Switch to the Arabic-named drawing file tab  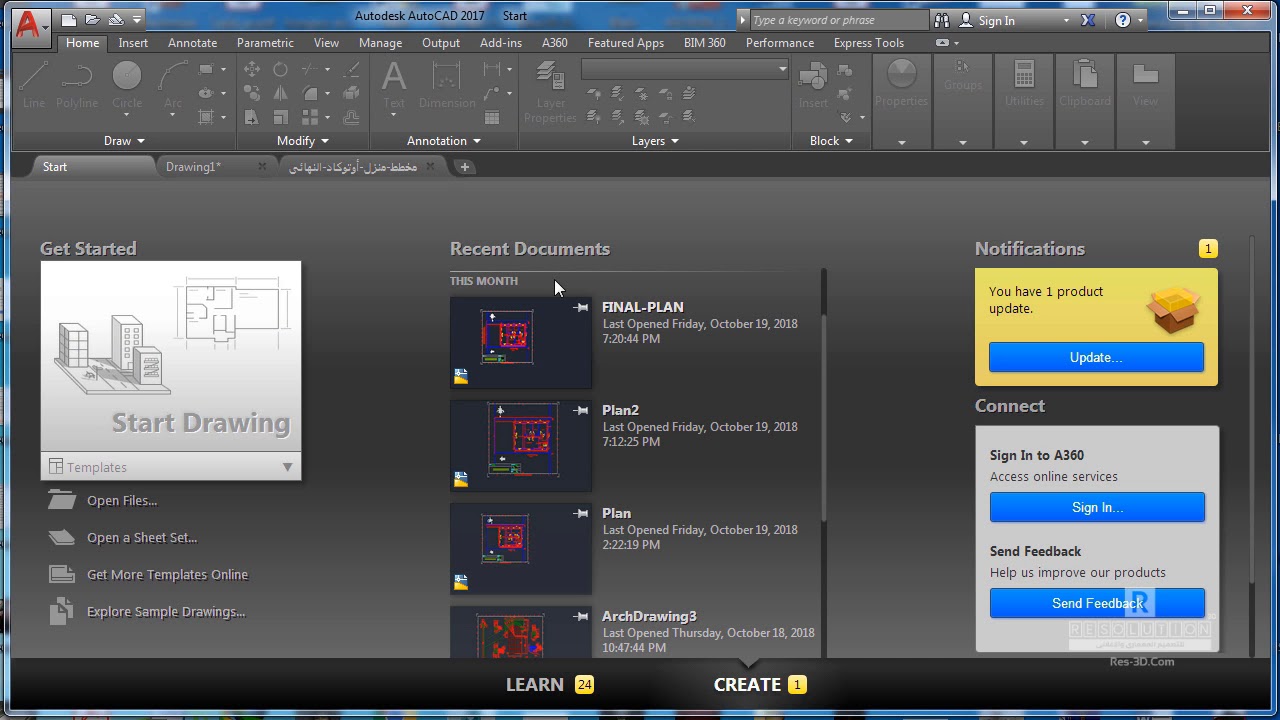tap(353, 167)
